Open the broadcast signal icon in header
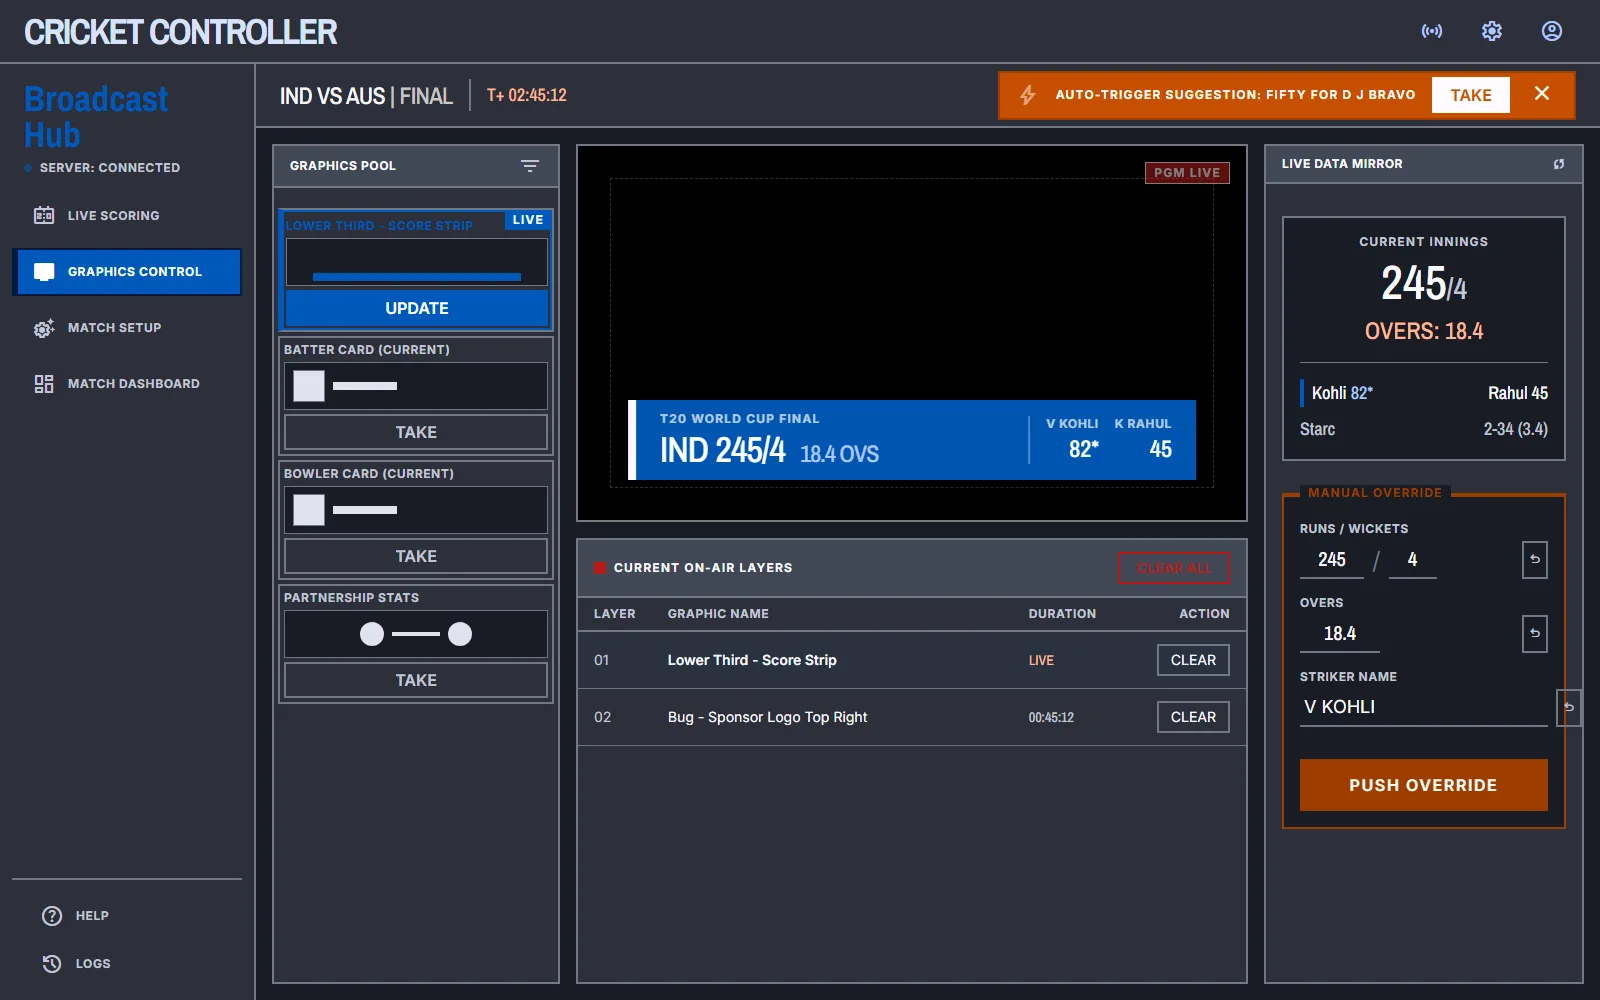 [x=1432, y=31]
